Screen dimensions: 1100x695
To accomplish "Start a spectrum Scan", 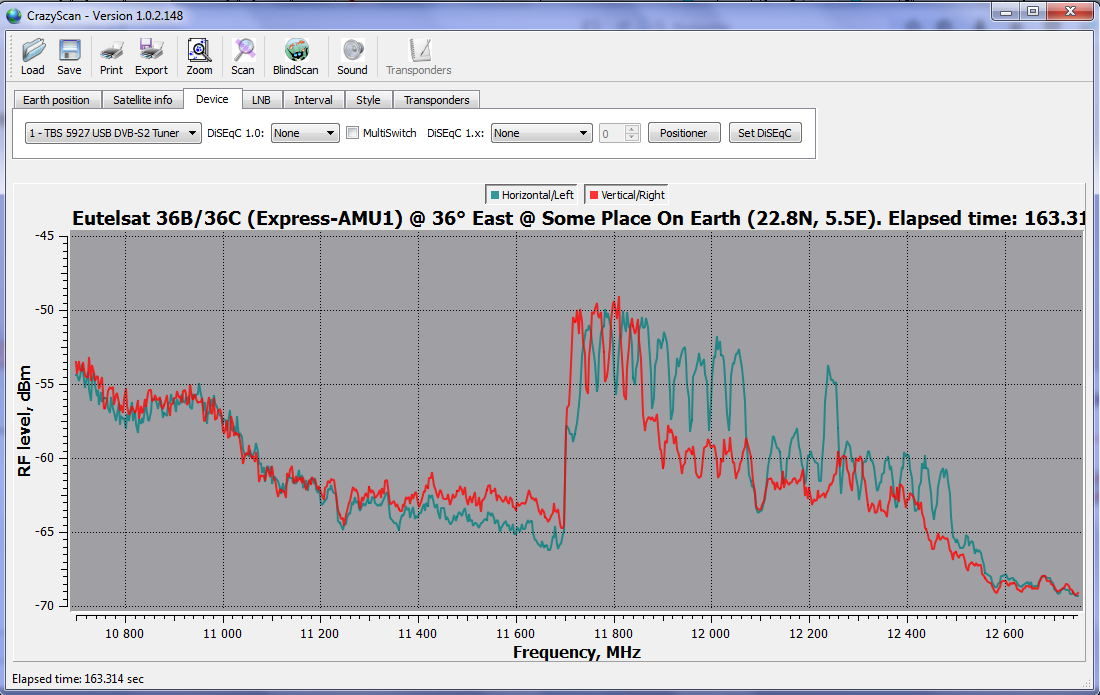I will click(243, 52).
